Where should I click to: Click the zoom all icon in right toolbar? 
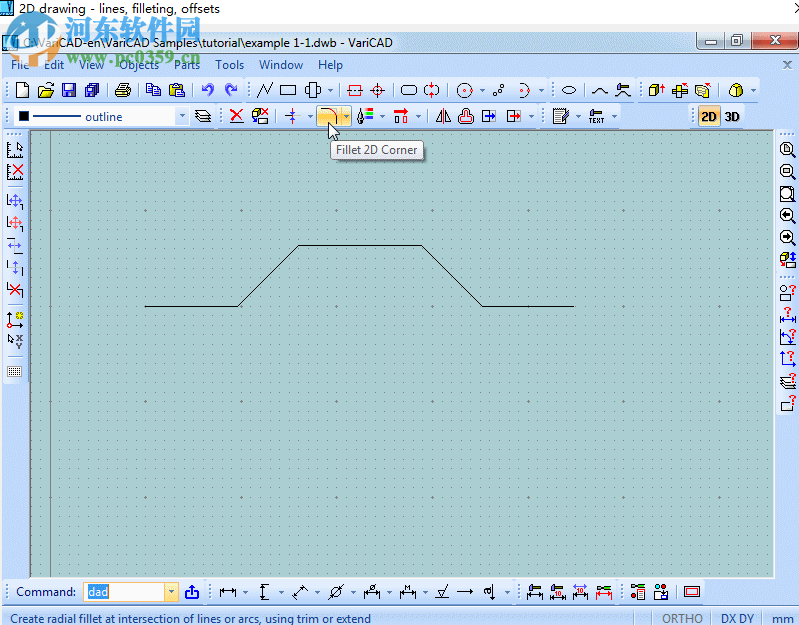click(787, 194)
